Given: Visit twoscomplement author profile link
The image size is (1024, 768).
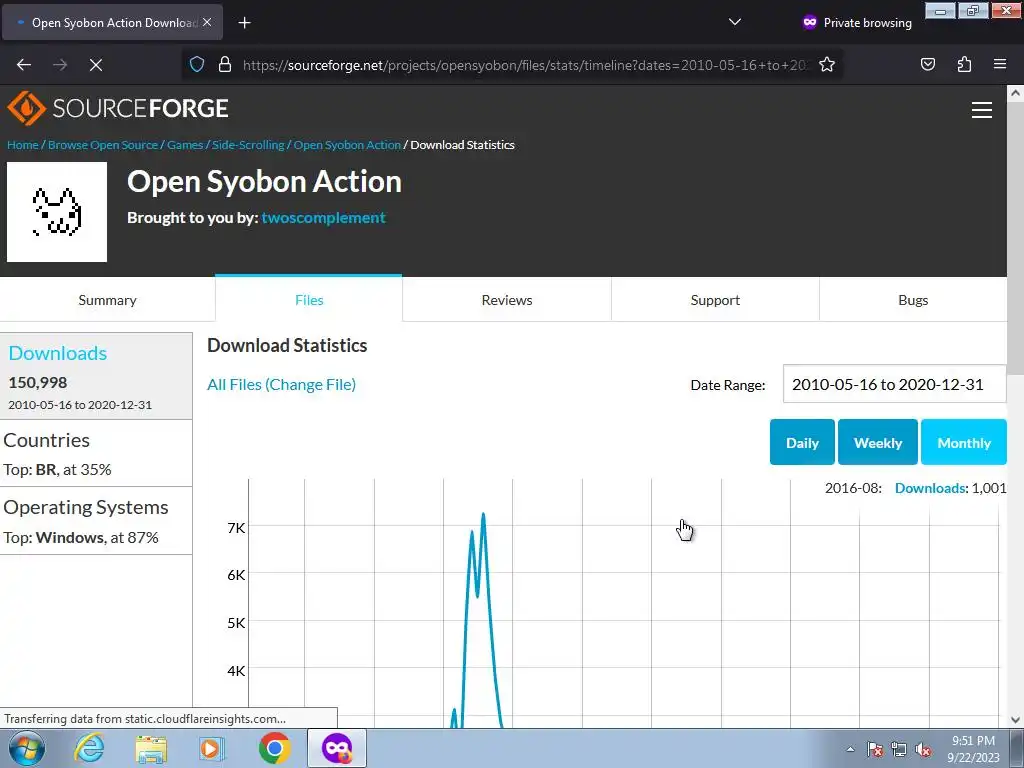Looking at the screenshot, I should (x=323, y=217).
